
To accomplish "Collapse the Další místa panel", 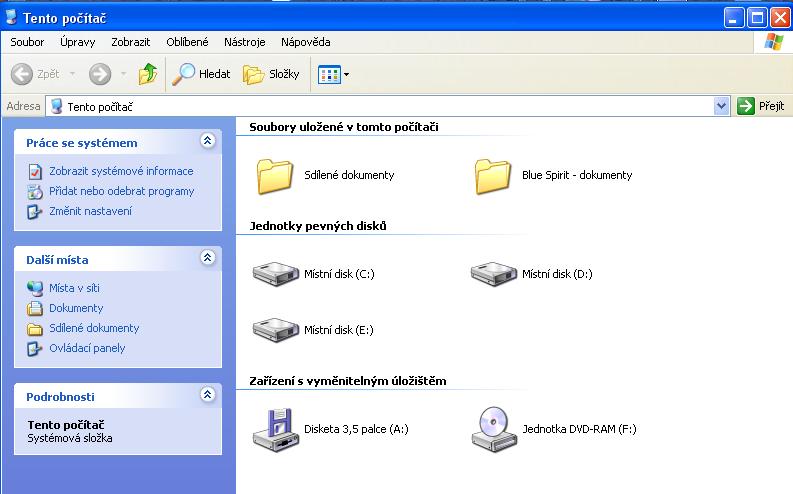I will (207, 258).
